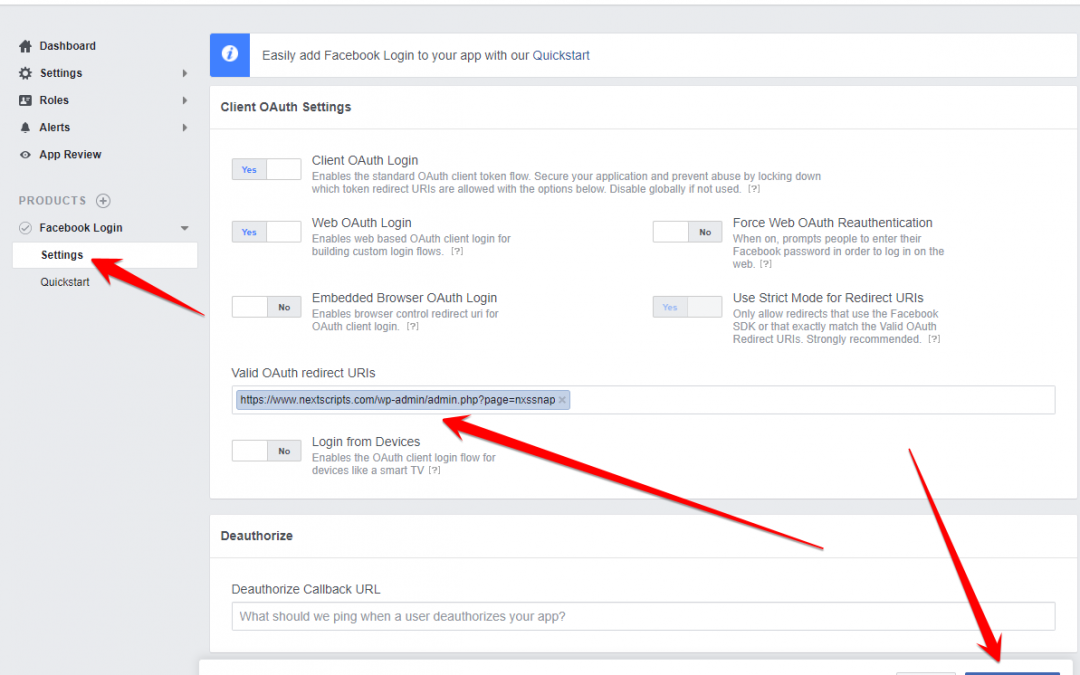
Task: Toggle Use Strict Mode for Redirect URIs
Action: [x=687, y=307]
